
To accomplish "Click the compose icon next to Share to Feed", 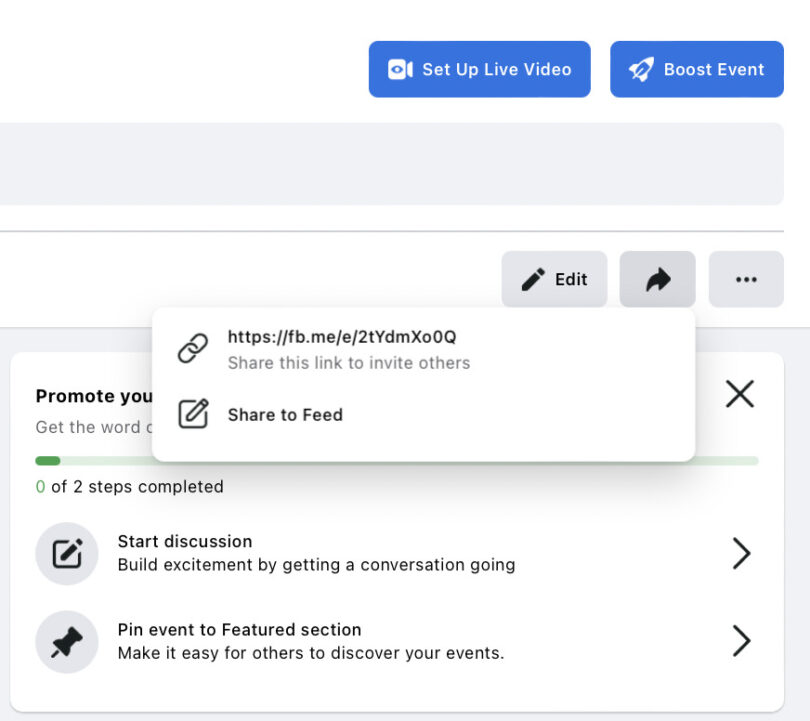I will tap(192, 414).
